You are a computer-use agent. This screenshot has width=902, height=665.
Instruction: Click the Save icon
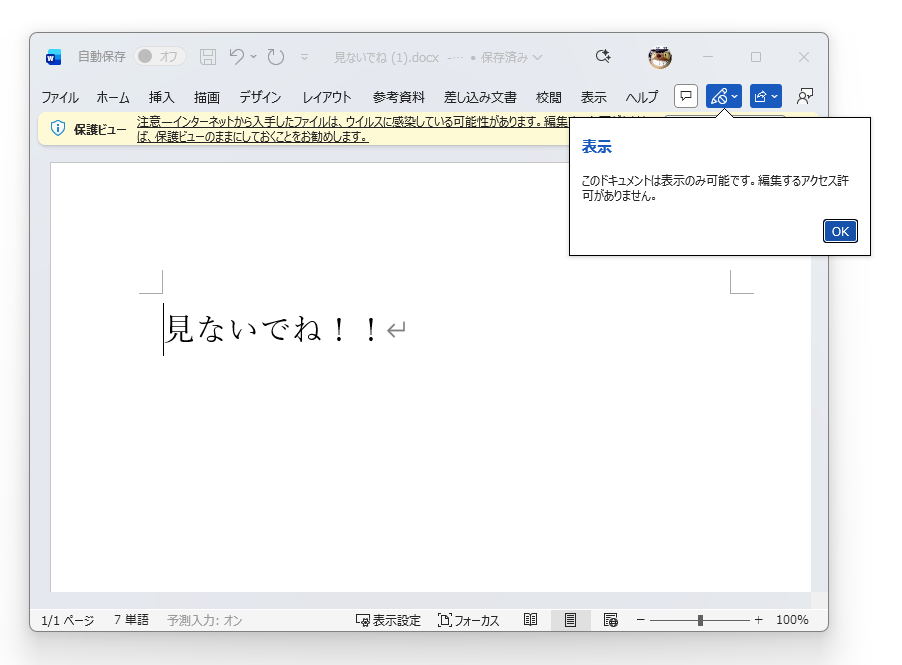[207, 57]
